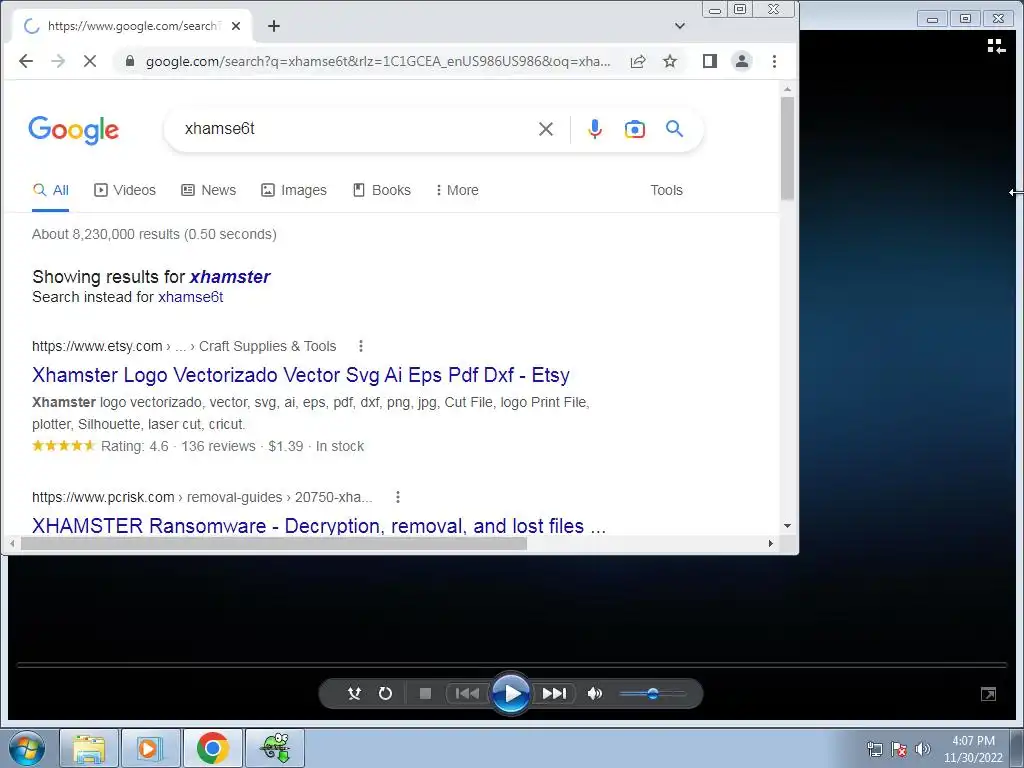
Task: Open the Windows Start menu
Action: 27,748
